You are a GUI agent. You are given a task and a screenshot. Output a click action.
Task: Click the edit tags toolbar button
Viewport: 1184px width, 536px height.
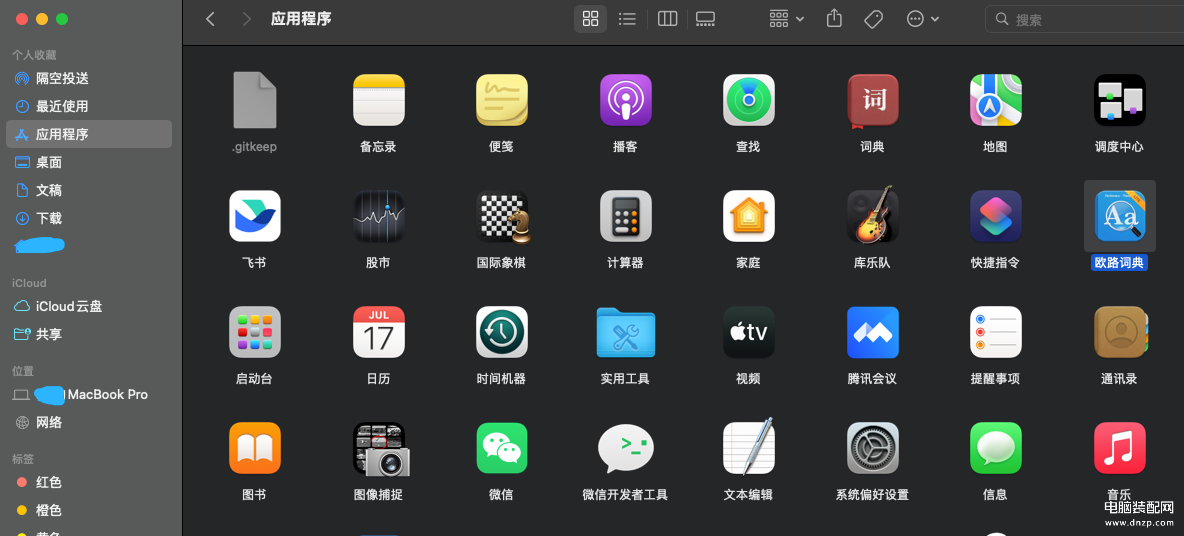(874, 19)
